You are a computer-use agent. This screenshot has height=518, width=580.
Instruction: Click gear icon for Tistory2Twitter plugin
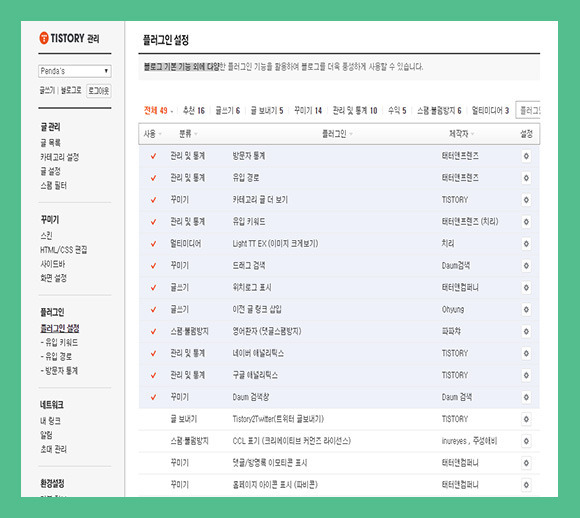(x=526, y=419)
